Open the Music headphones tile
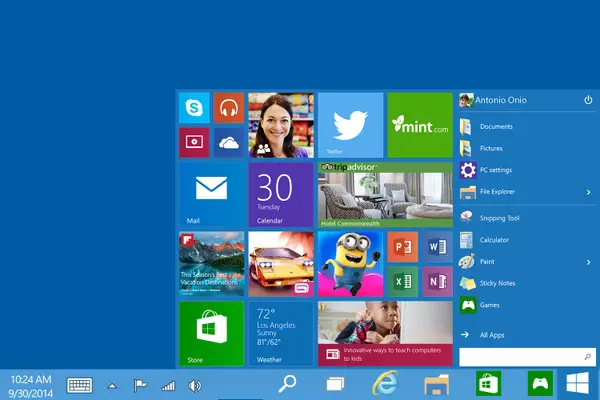Image resolution: width=600 pixels, height=400 pixels. pyautogui.click(x=229, y=108)
